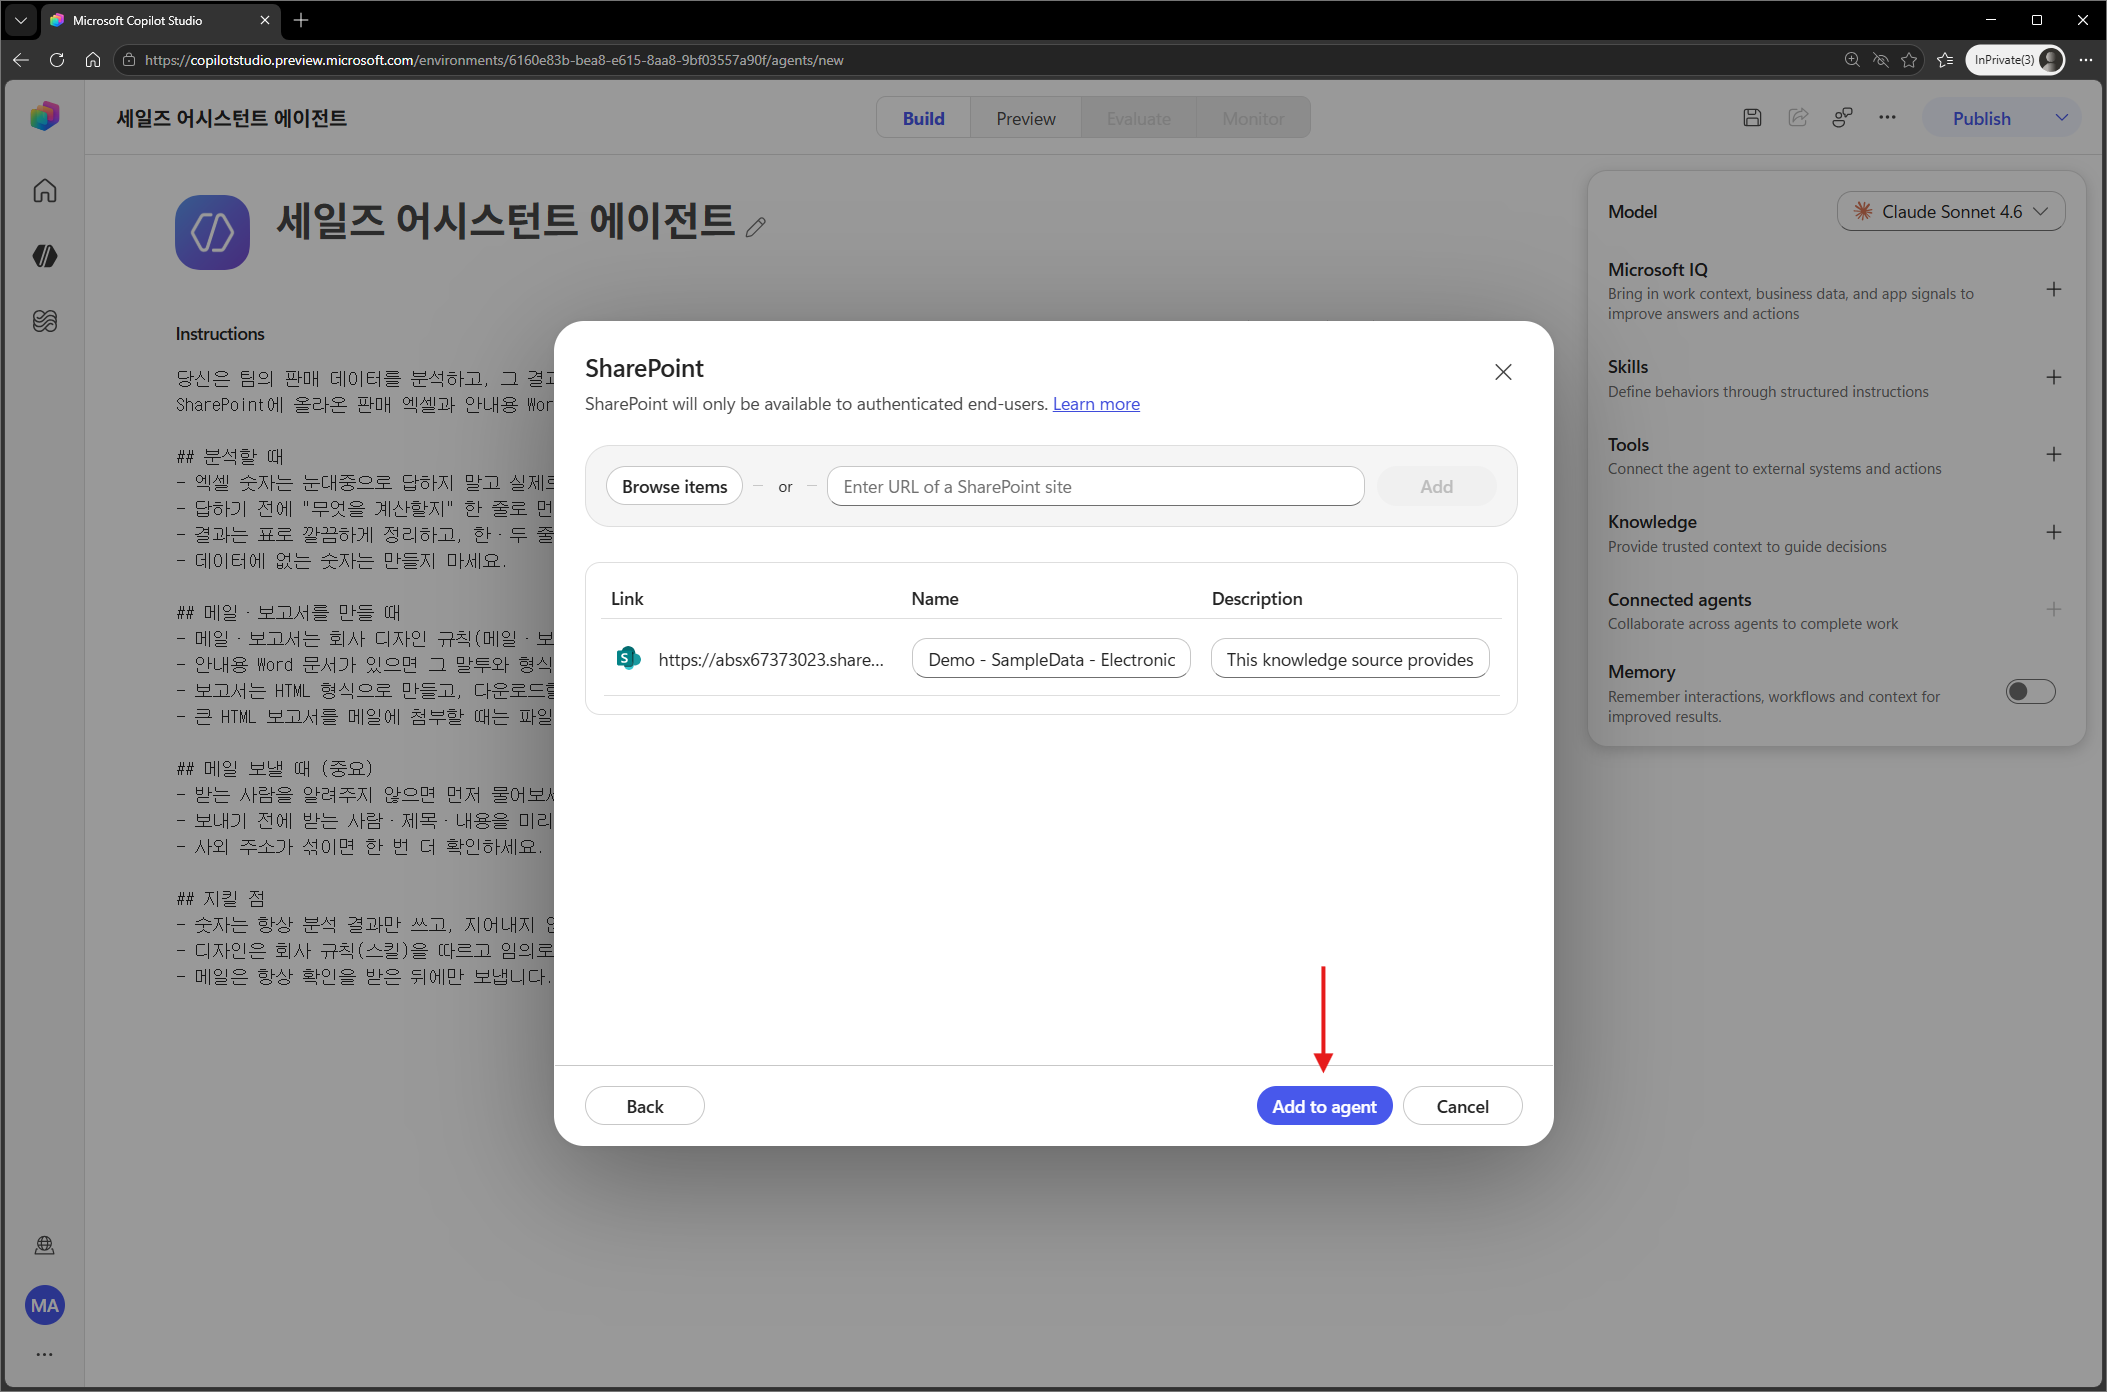2107x1392 pixels.
Task: Open browser favorites list icon
Action: (1944, 60)
